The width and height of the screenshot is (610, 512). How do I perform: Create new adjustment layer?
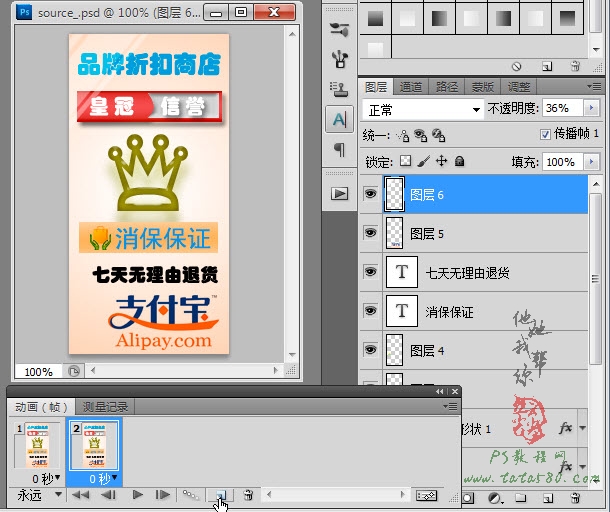coord(495,498)
